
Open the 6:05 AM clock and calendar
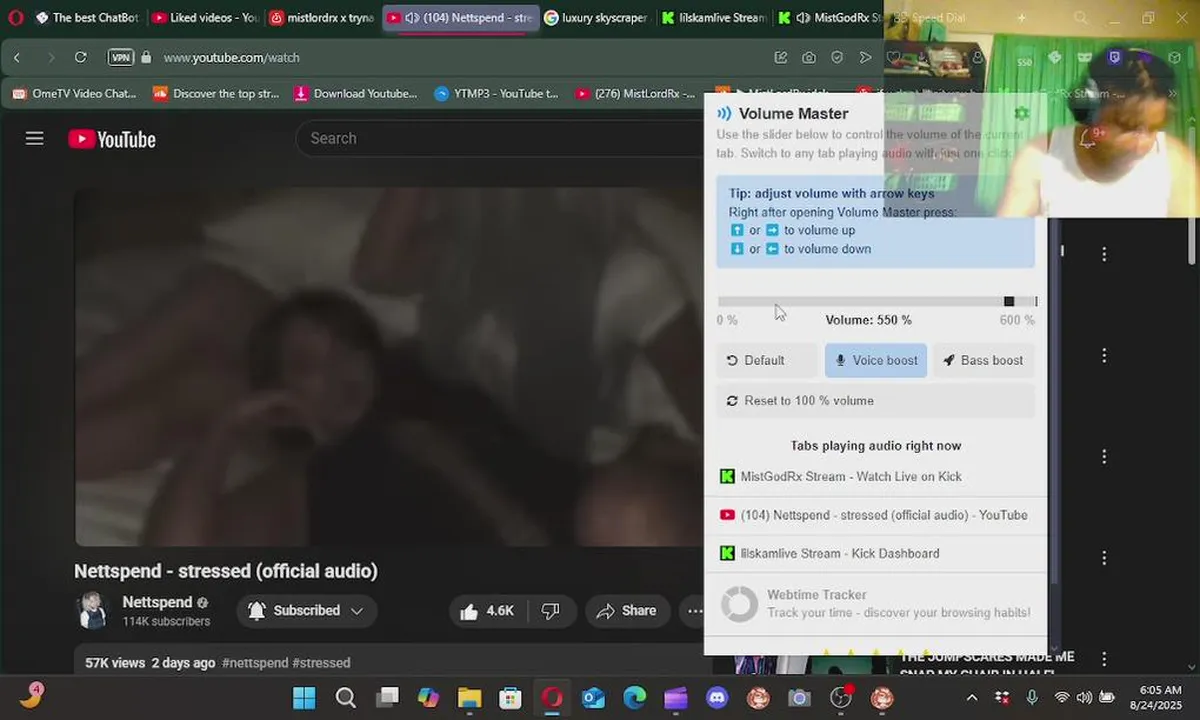(1159, 697)
